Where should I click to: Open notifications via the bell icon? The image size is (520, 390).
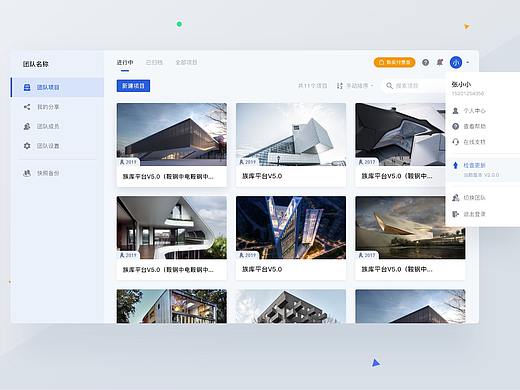click(x=440, y=62)
